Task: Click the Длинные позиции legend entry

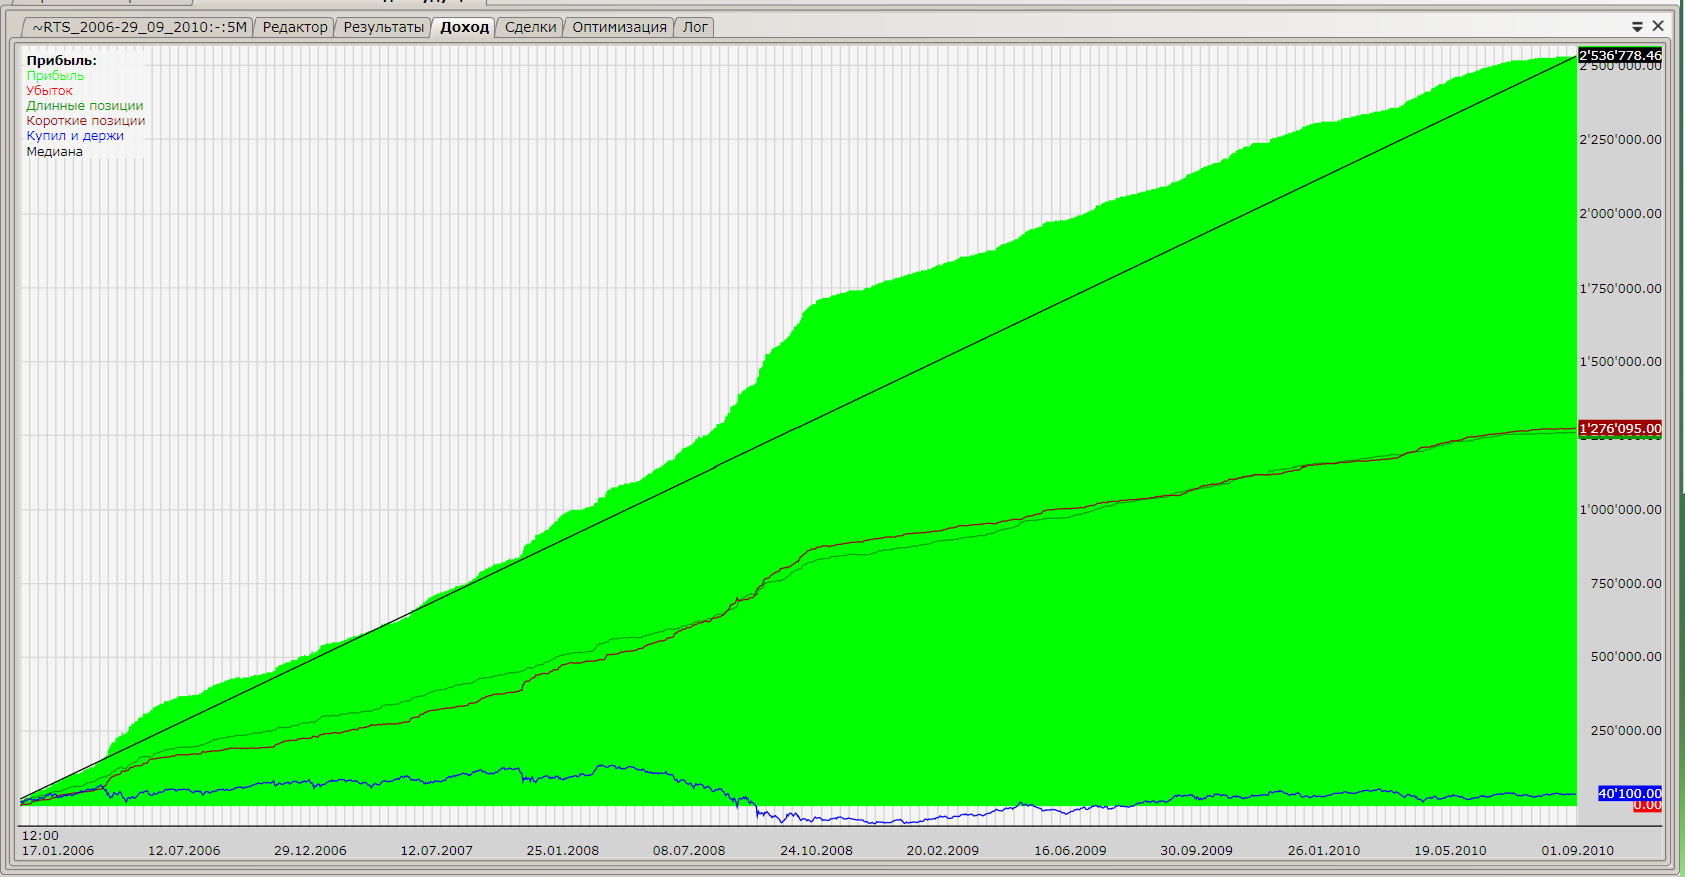Action: [x=84, y=106]
